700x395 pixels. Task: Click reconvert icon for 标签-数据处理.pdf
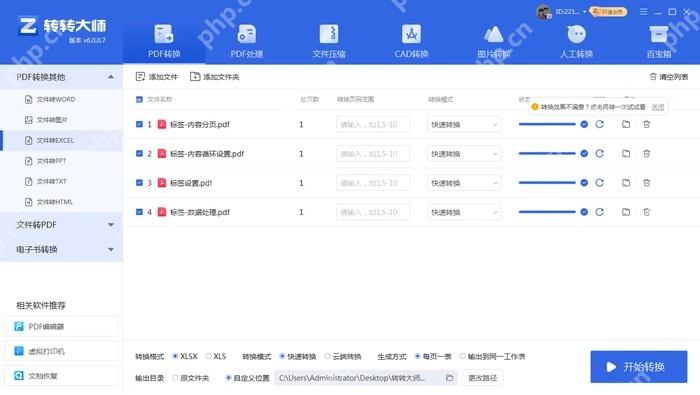[600, 212]
